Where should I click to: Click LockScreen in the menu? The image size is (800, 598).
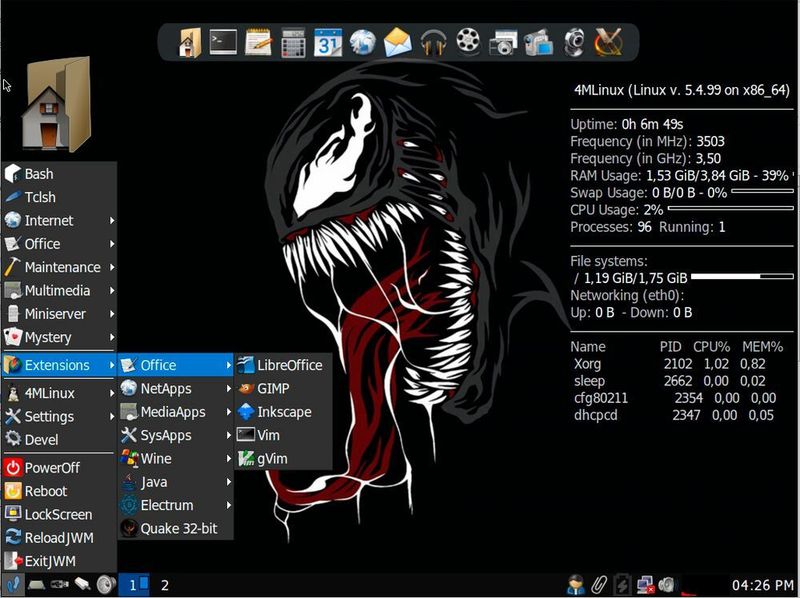pyautogui.click(x=59, y=514)
